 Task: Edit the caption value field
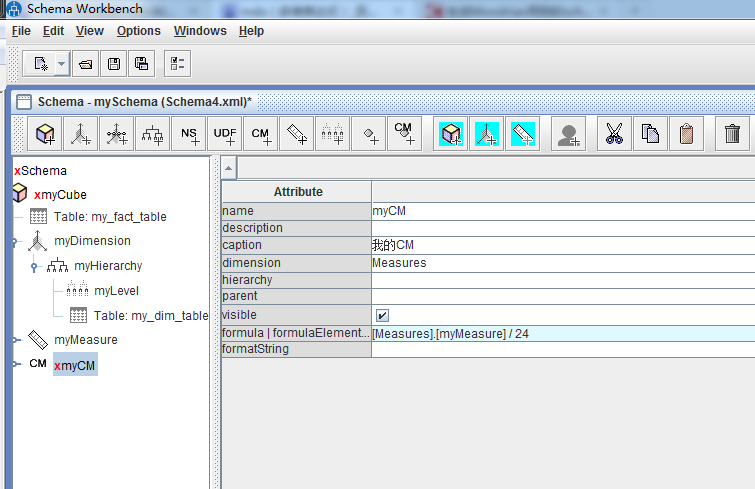pos(563,245)
